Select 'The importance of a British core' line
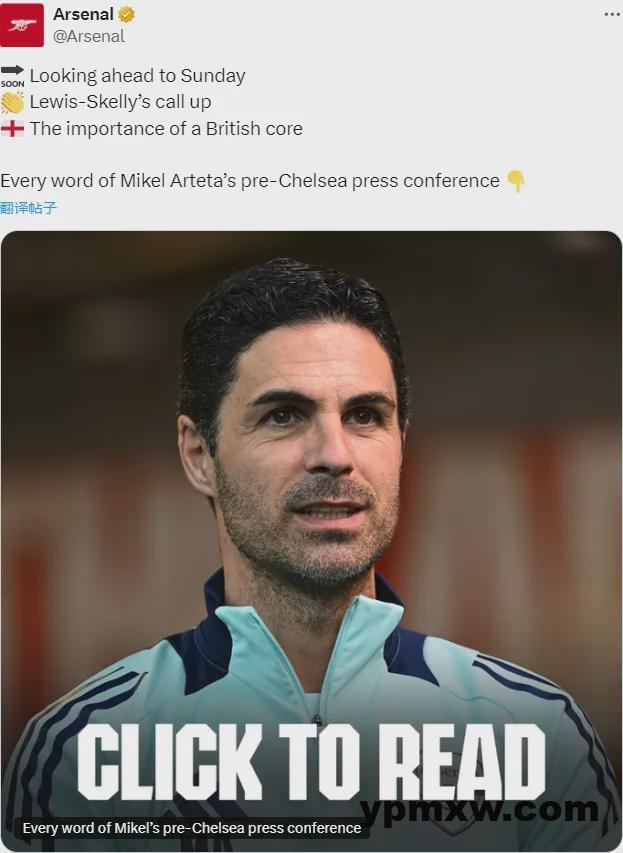Viewport: 623px width, 853px height. (166, 128)
